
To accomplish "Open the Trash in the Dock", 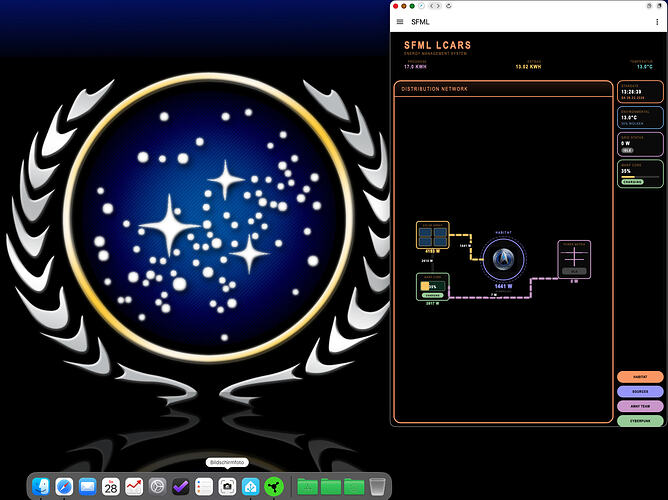I will 377,486.
